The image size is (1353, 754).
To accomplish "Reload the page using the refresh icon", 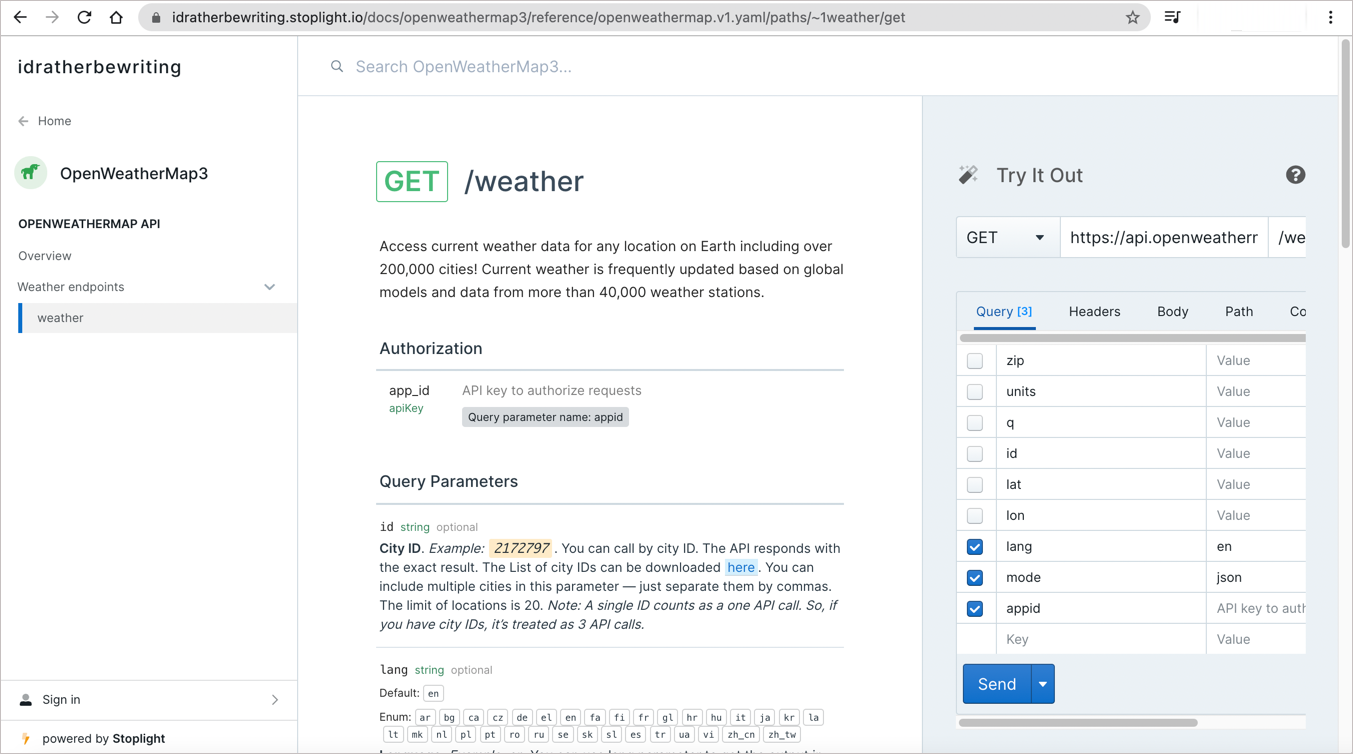I will 84,17.
